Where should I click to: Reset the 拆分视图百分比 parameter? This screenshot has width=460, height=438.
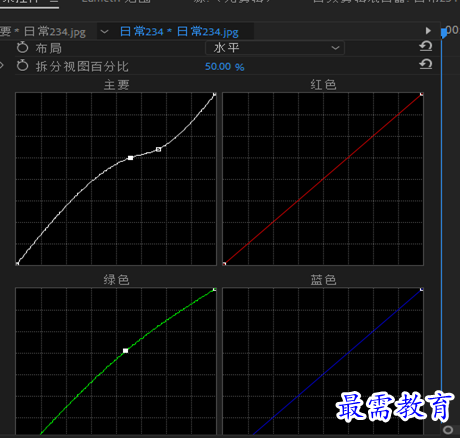click(426, 64)
